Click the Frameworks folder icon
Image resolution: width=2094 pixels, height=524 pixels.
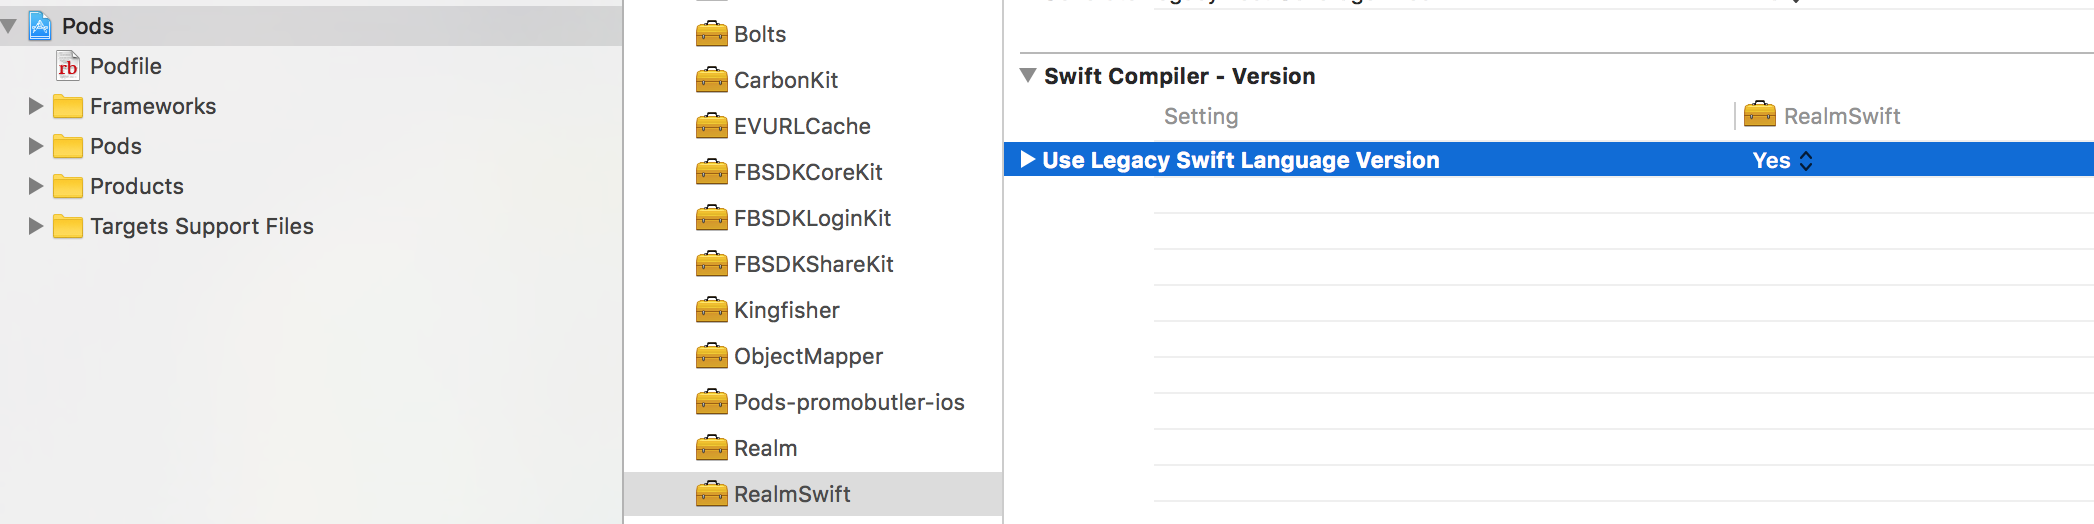tap(68, 106)
